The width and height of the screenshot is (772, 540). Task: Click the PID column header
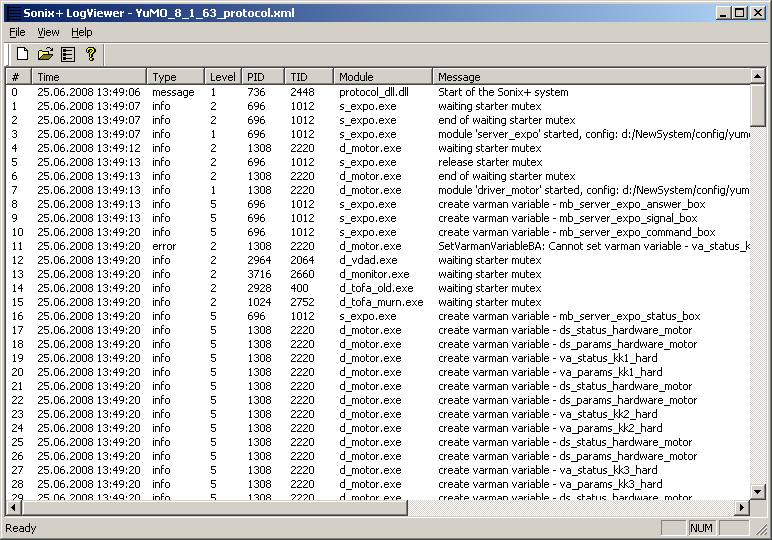262,76
